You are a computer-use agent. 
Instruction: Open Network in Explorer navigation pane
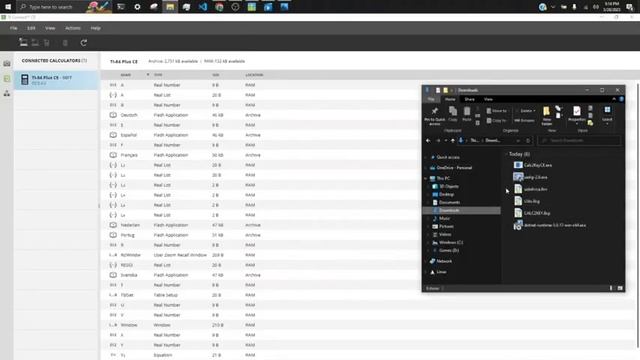click(444, 261)
